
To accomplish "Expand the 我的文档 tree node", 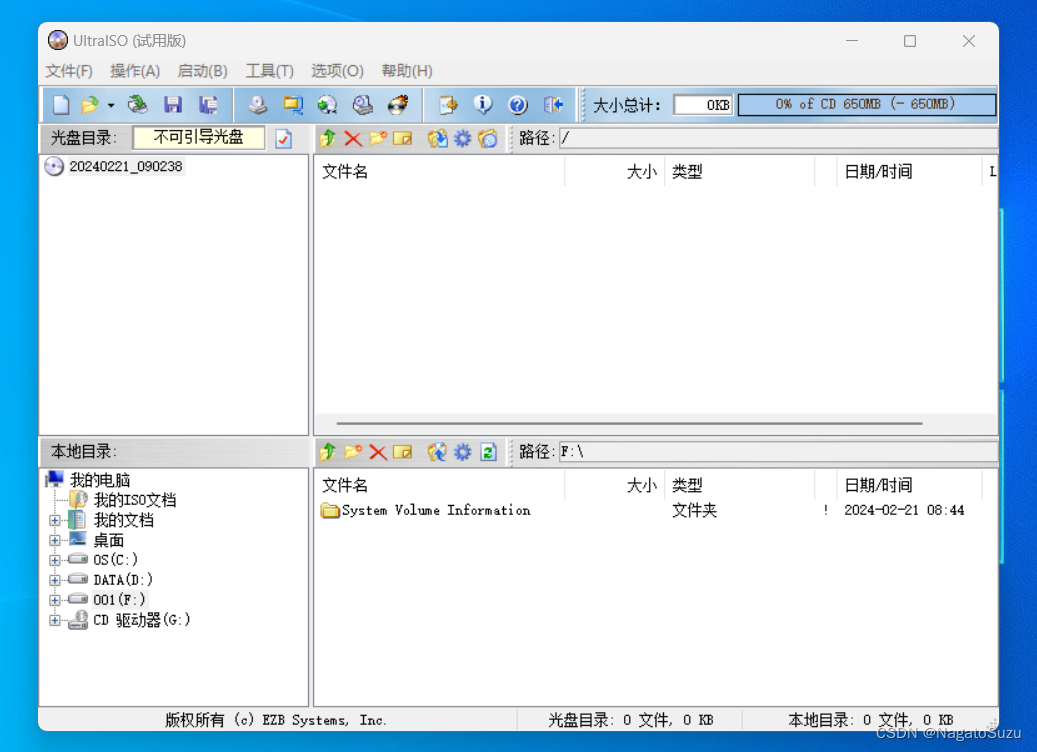I will (x=55, y=521).
